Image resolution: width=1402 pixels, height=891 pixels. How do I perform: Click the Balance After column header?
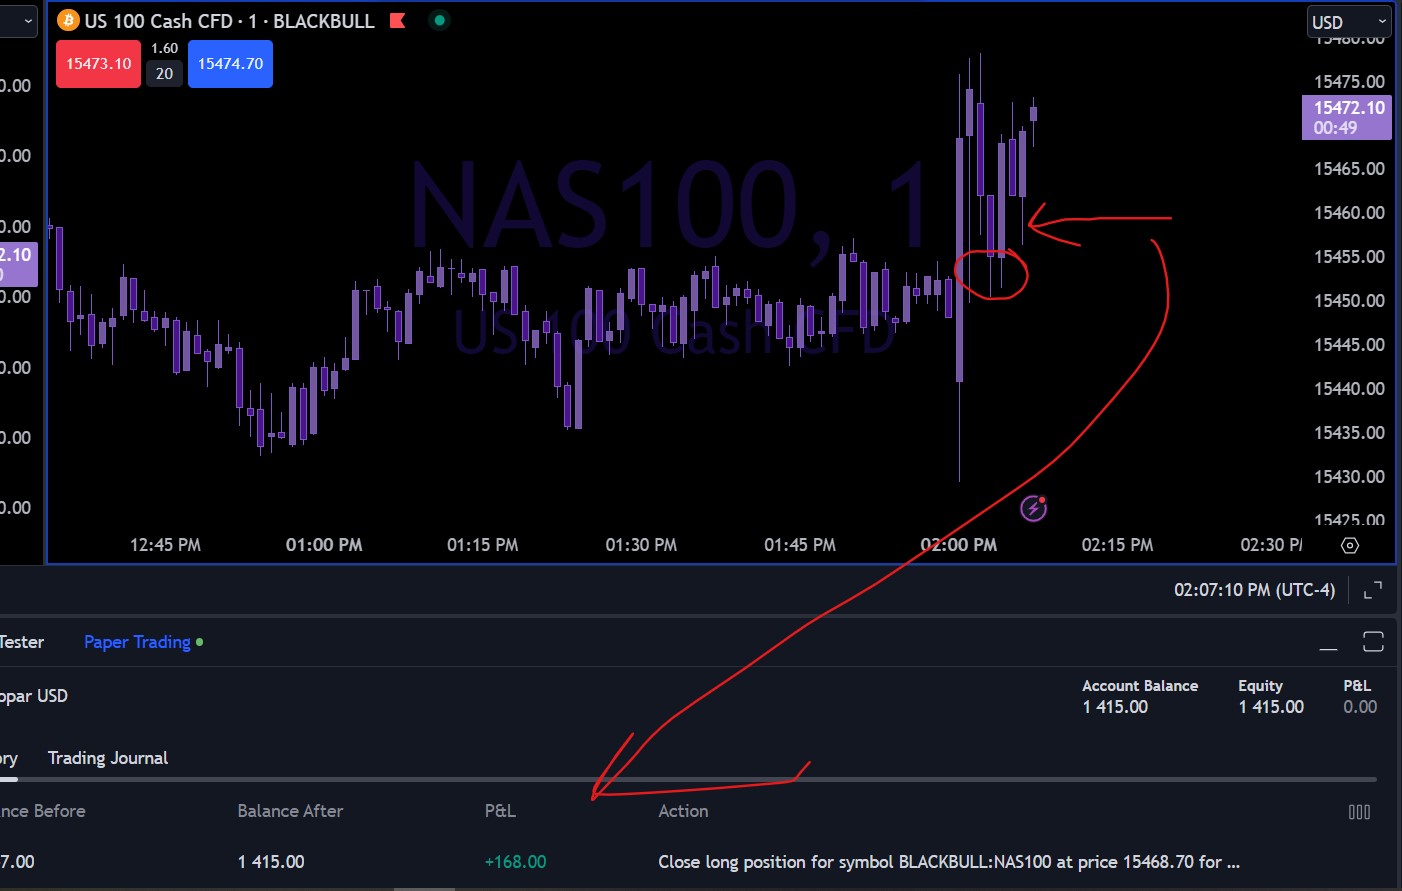click(x=290, y=811)
